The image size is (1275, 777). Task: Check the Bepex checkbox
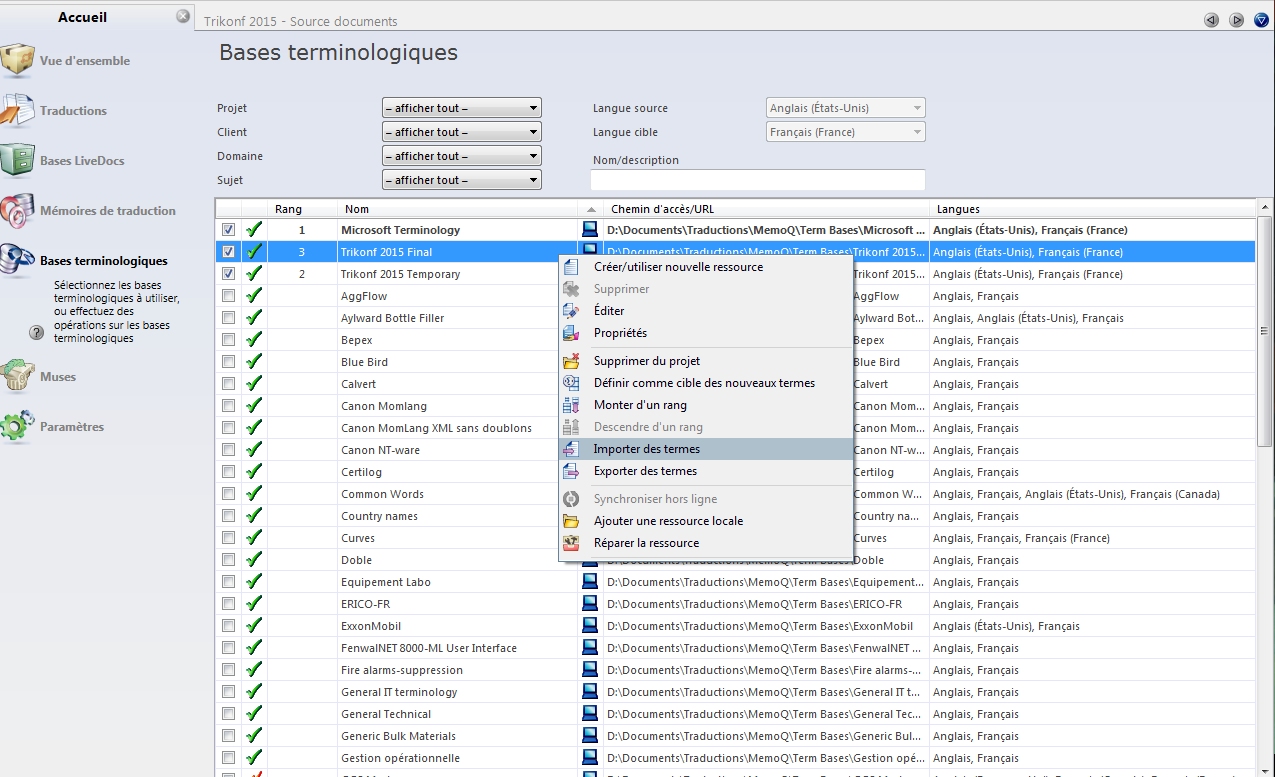point(228,340)
